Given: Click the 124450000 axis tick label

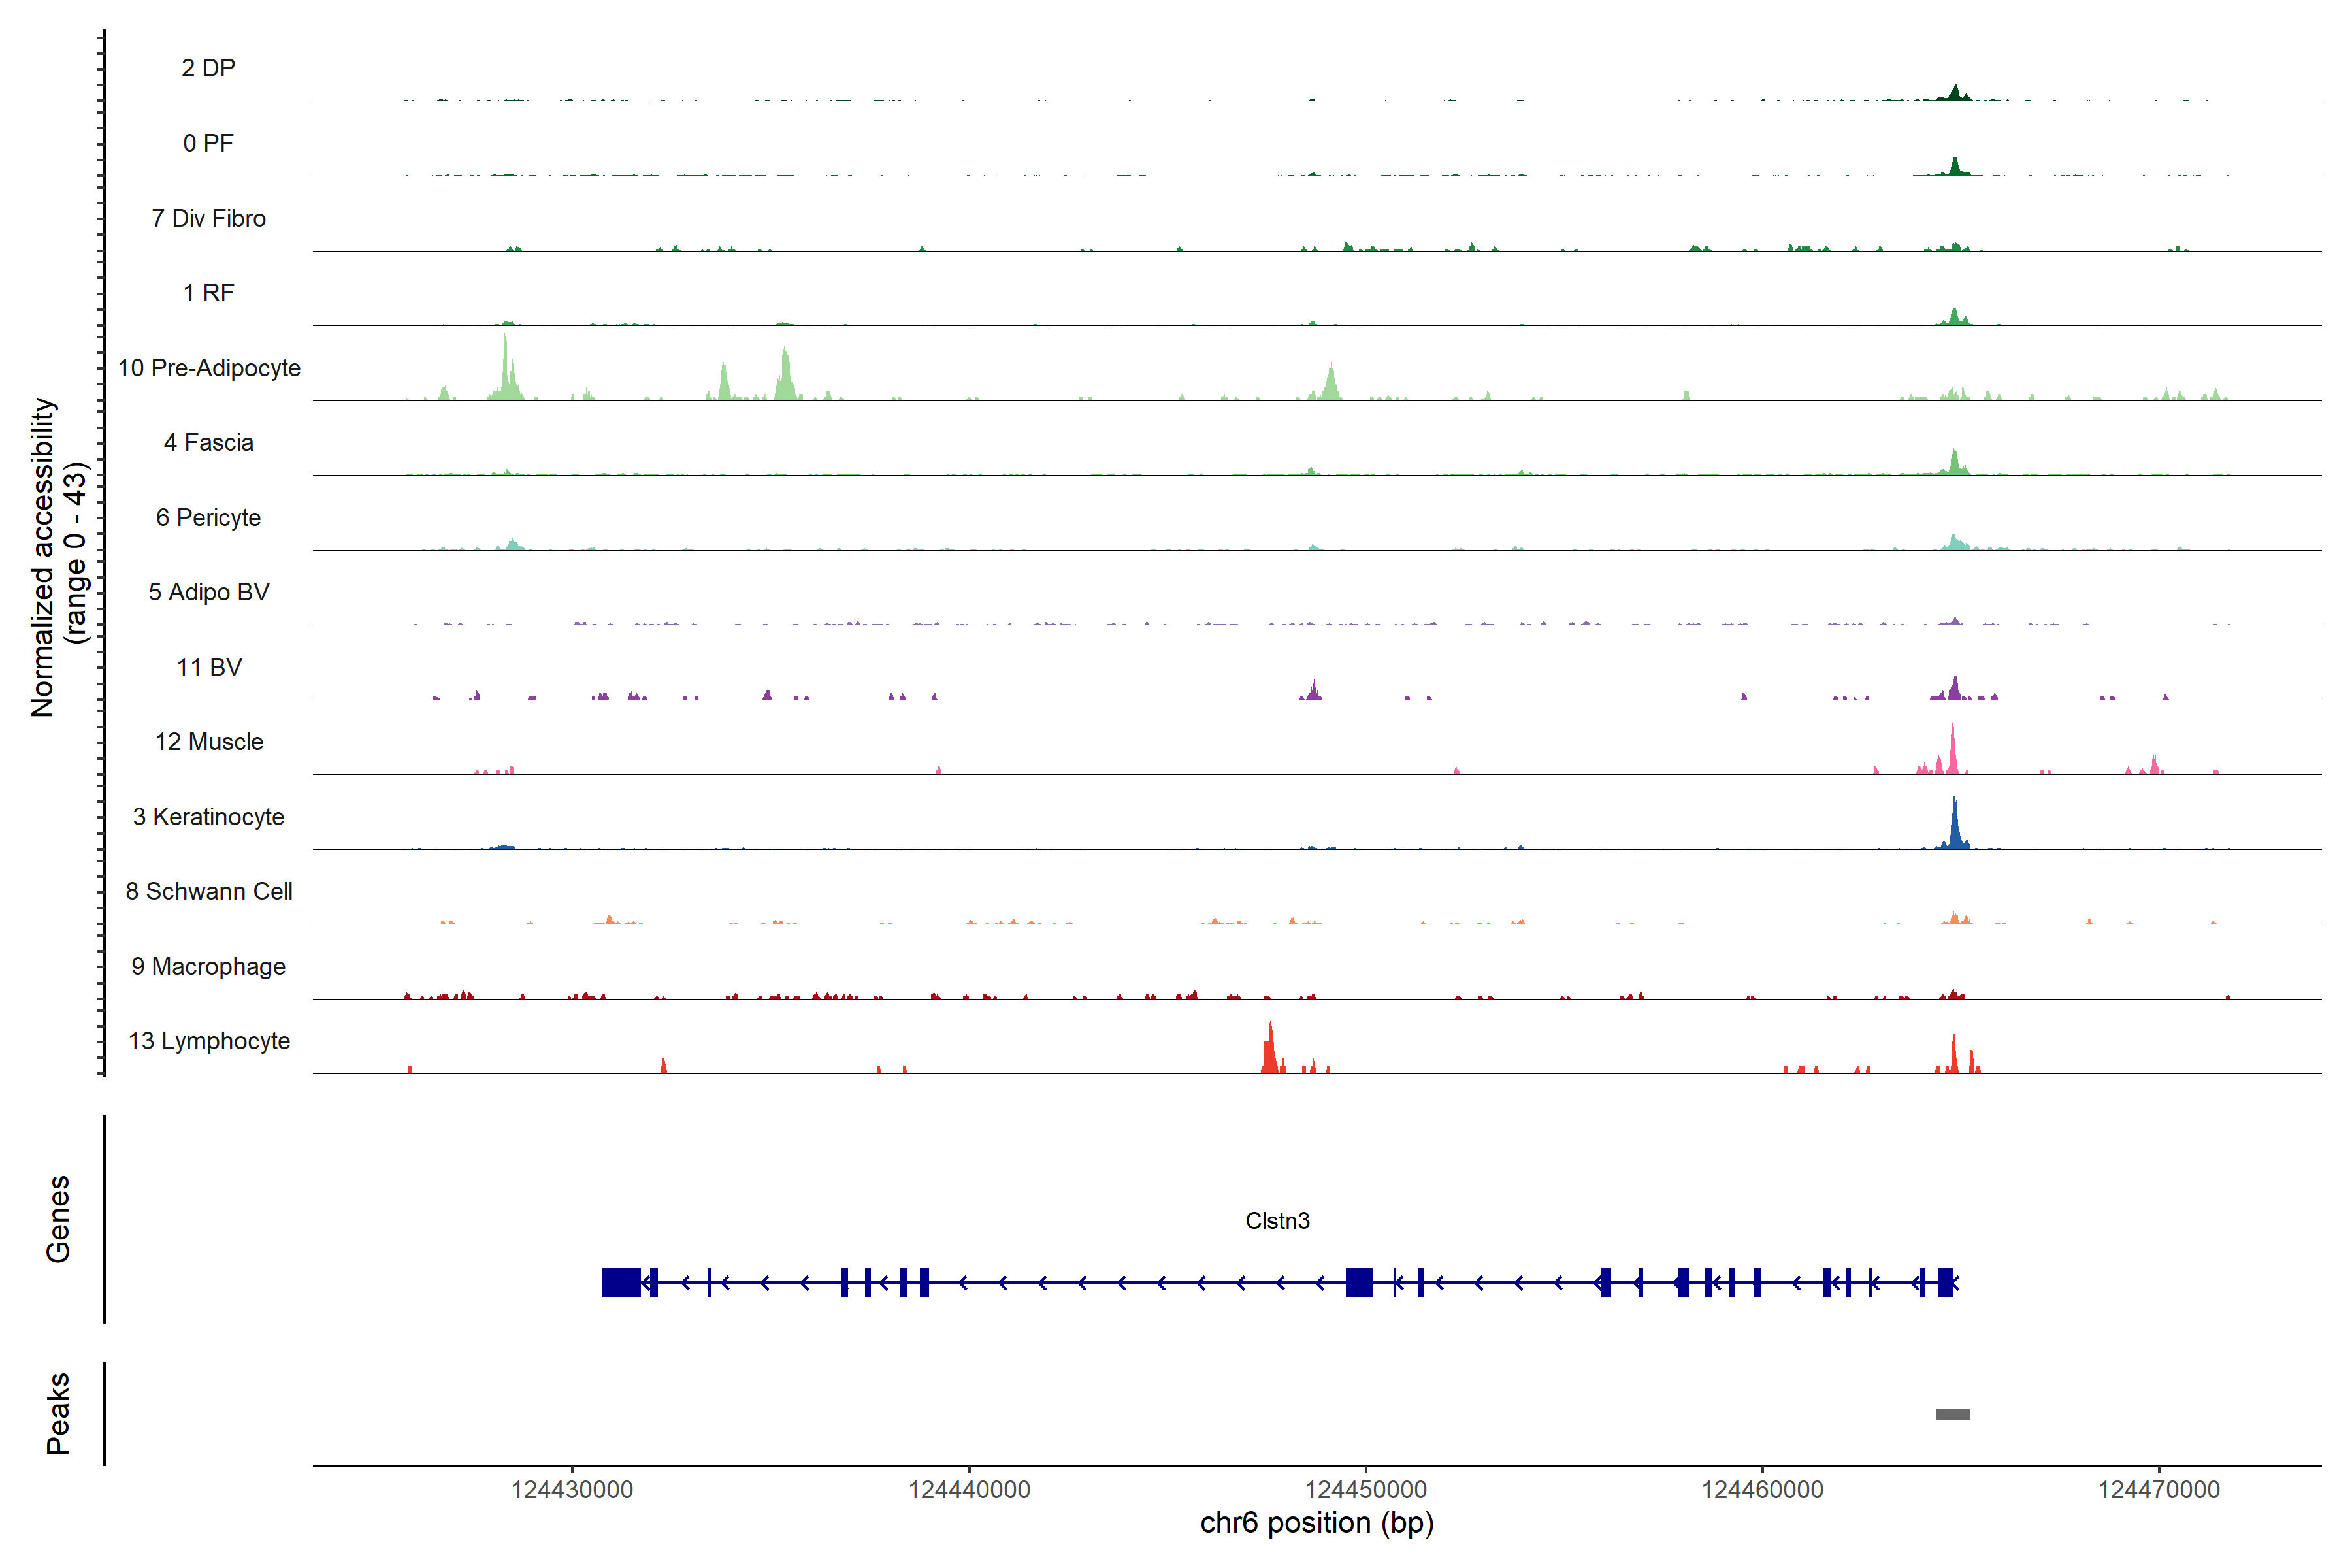Looking at the screenshot, I should point(1366,1490).
